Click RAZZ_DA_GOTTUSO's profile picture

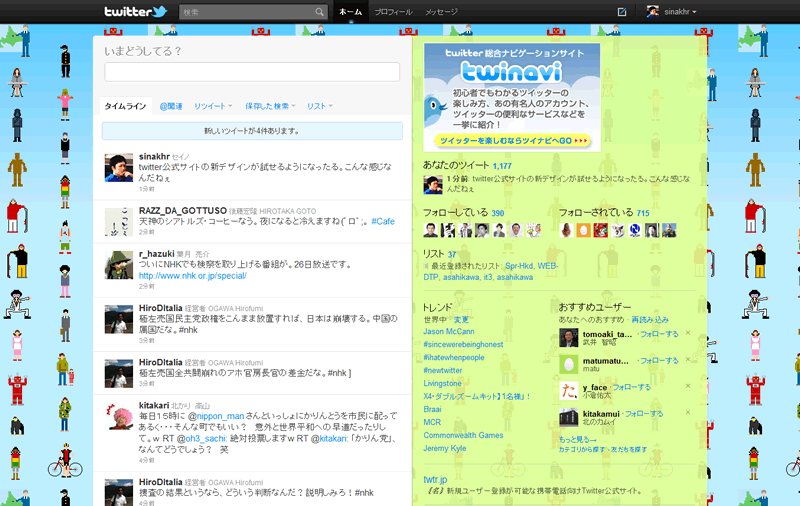point(119,221)
